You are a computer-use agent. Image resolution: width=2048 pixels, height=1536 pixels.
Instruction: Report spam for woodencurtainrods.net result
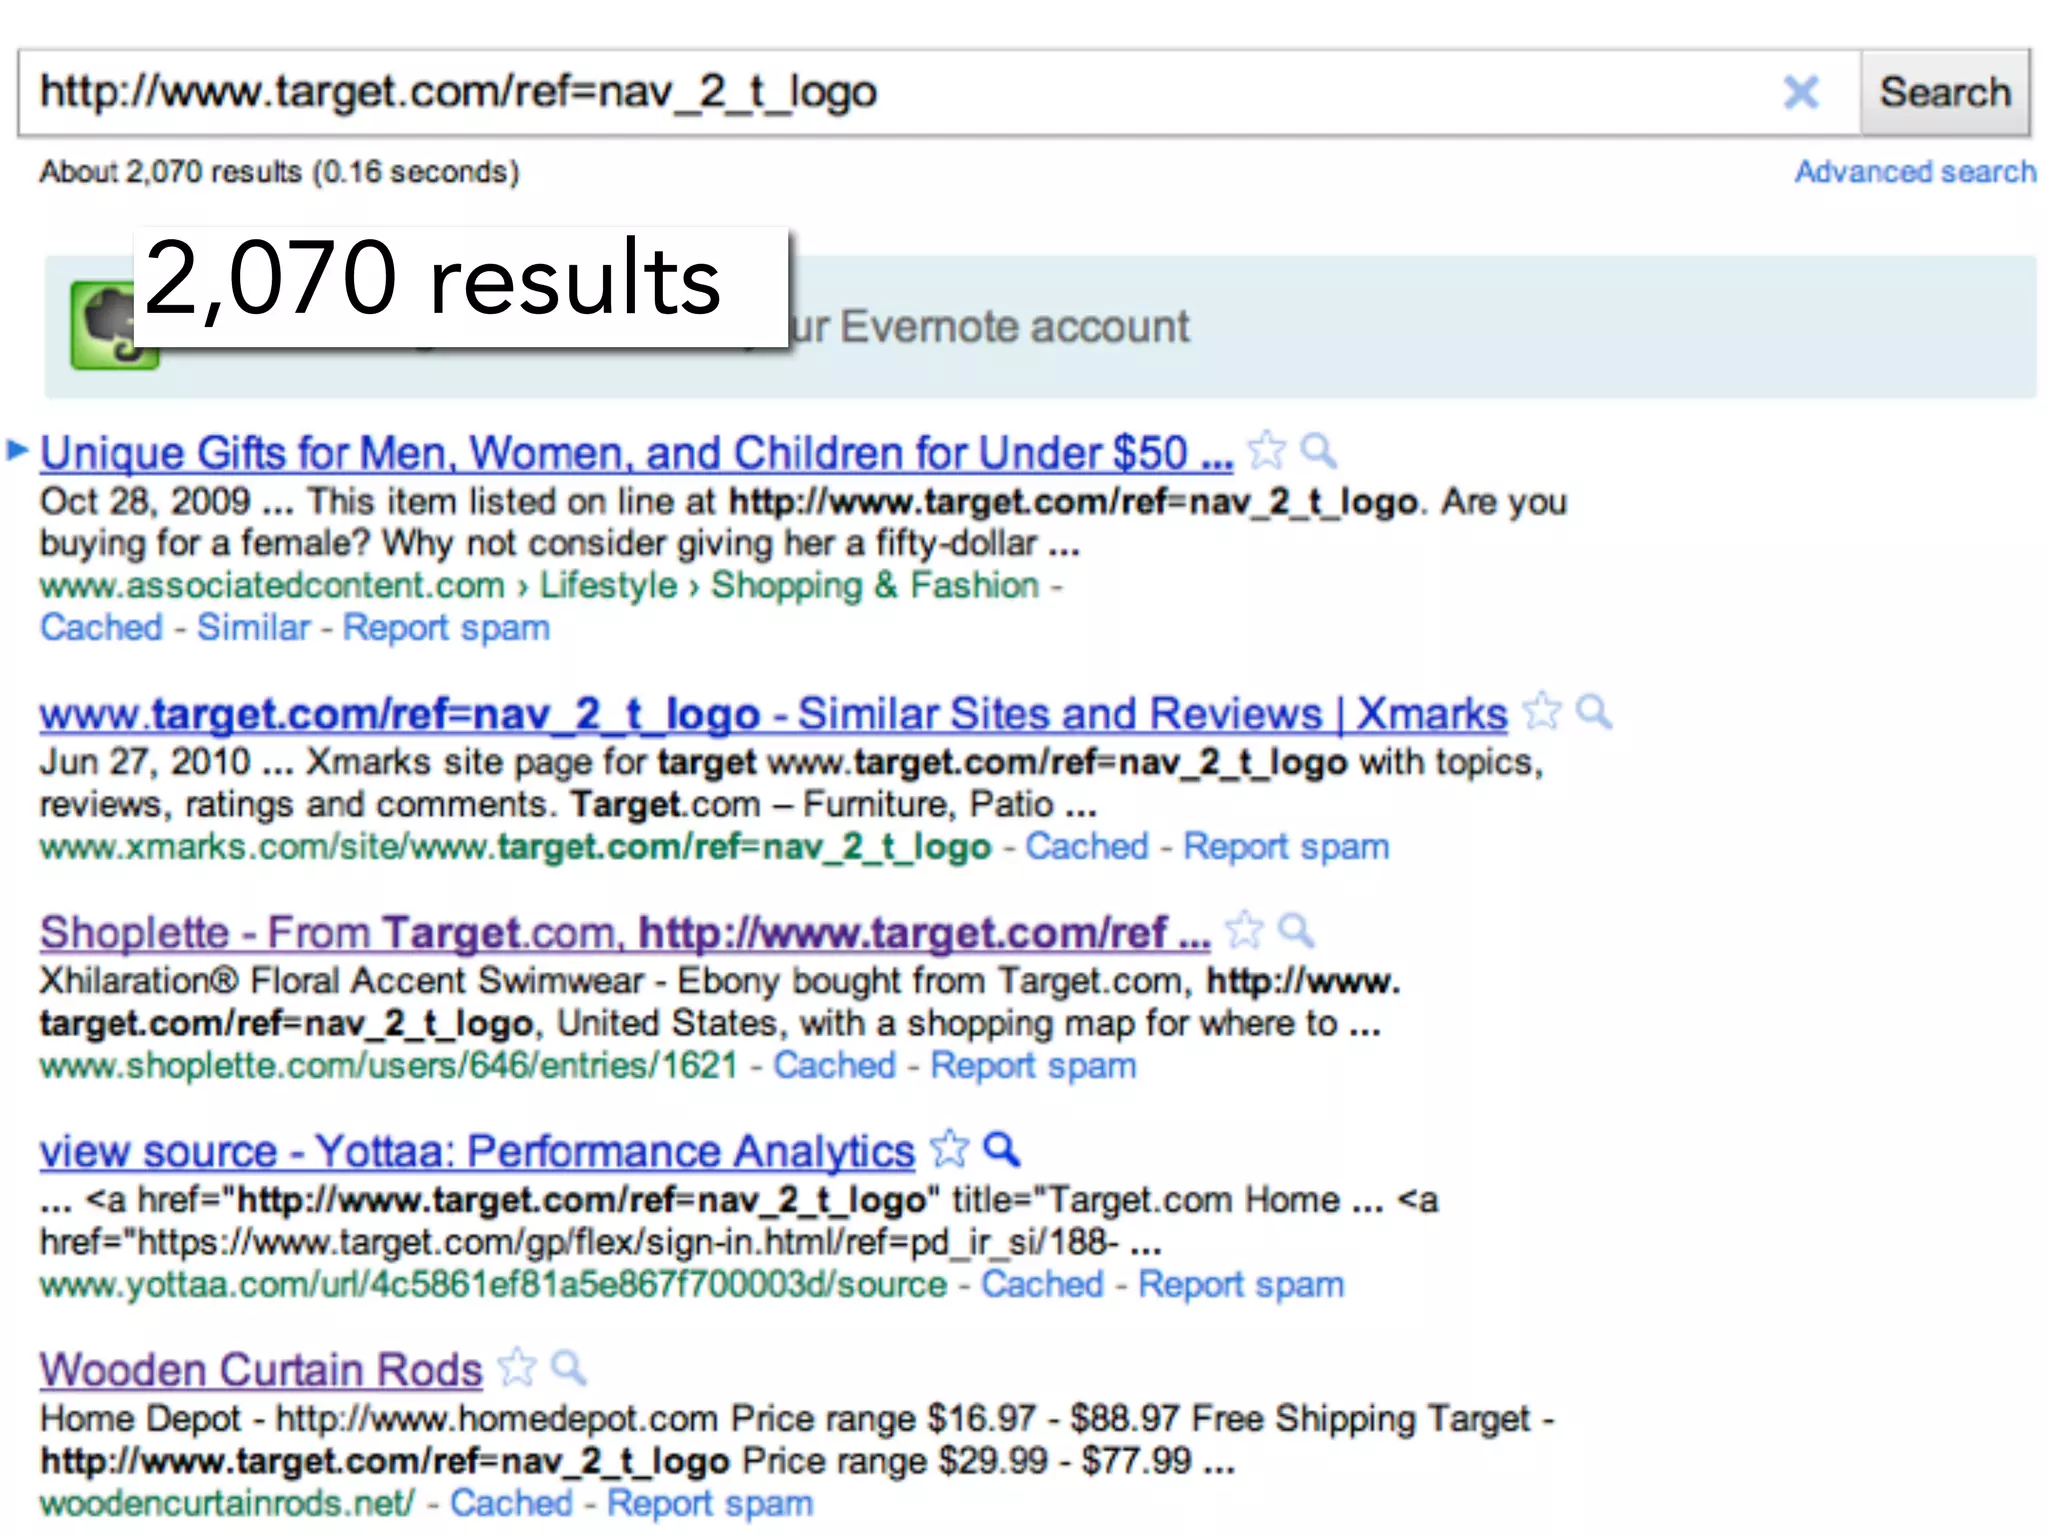(710, 1504)
